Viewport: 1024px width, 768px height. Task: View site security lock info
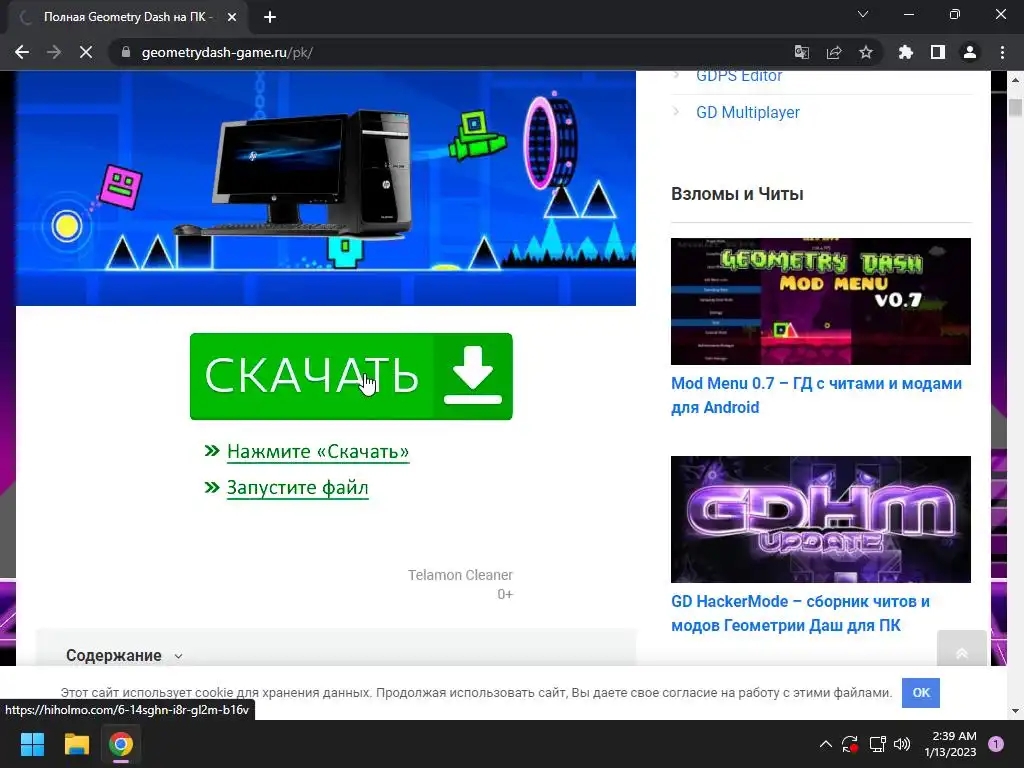click(x=126, y=52)
